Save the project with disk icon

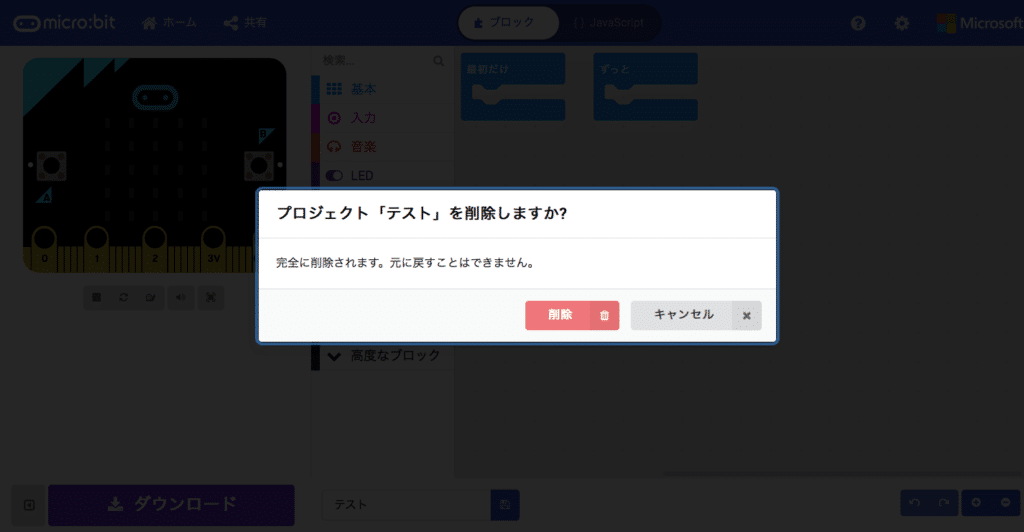tap(505, 505)
